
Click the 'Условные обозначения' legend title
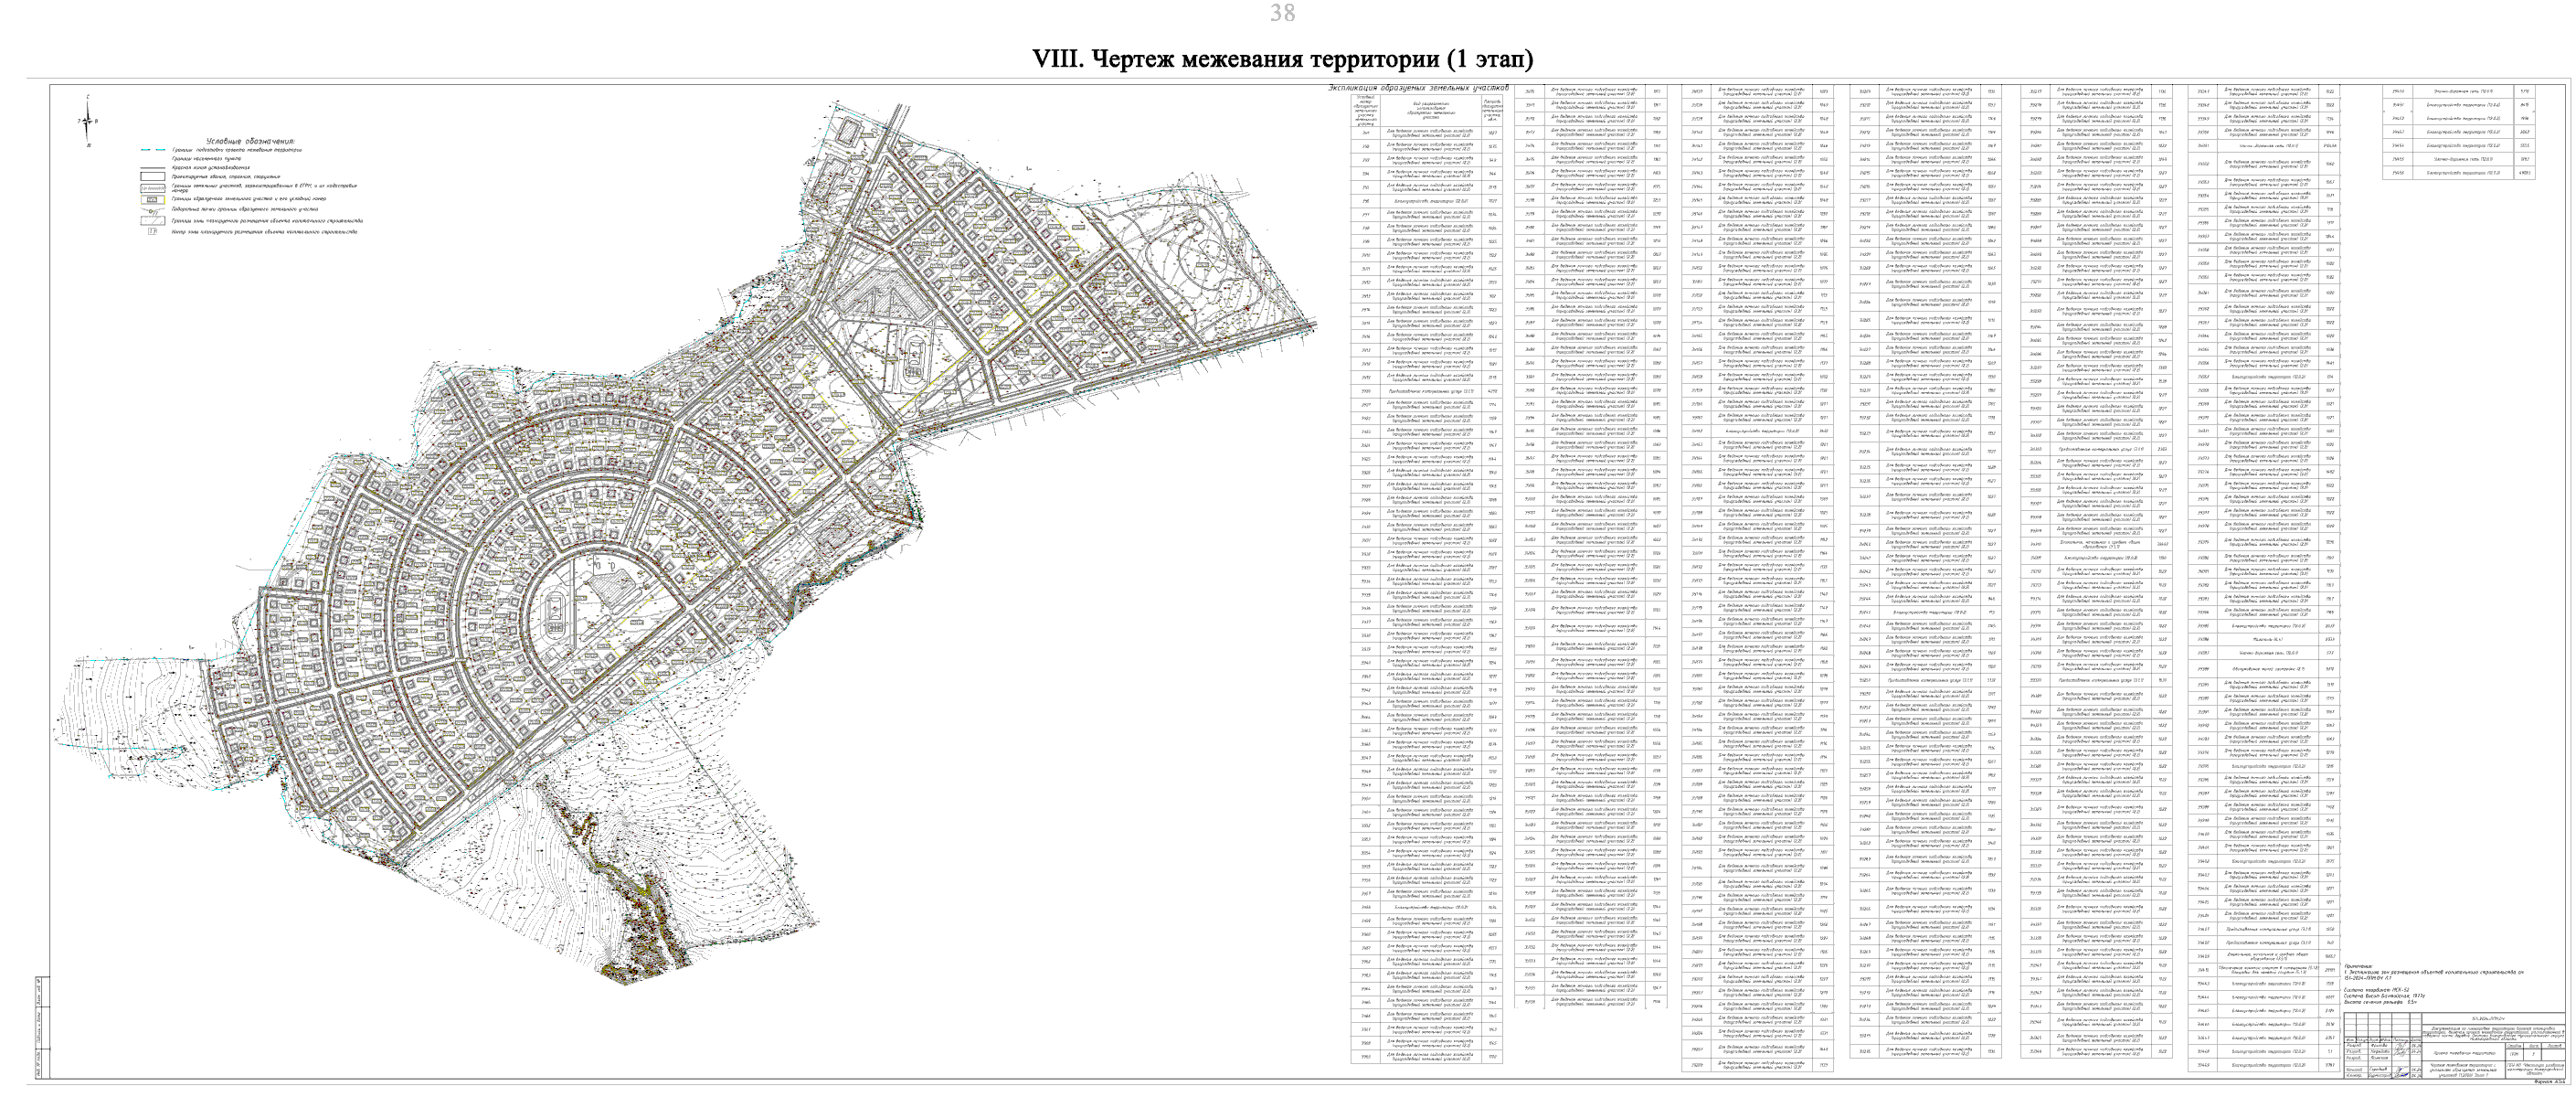[251, 142]
